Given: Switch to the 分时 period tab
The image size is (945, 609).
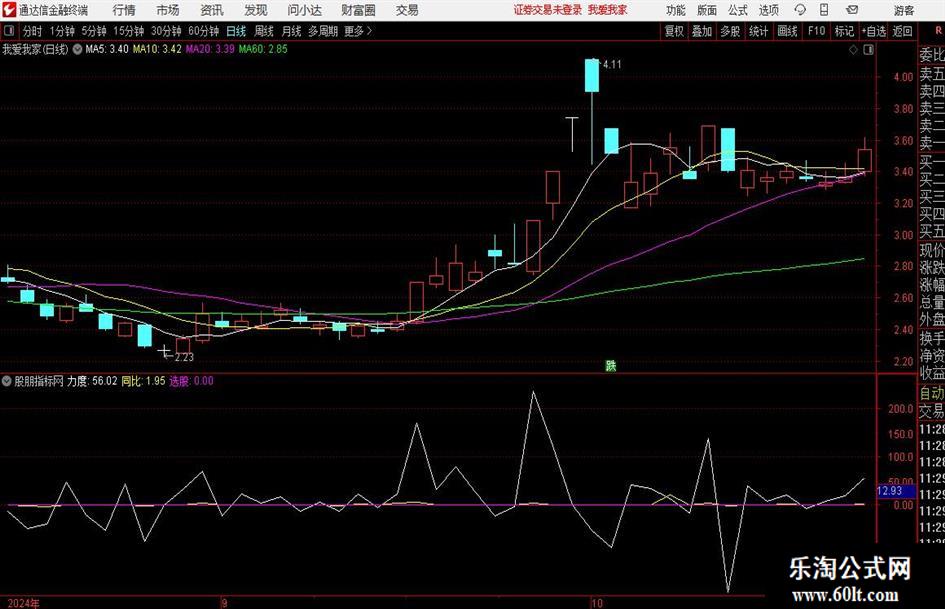Looking at the screenshot, I should [x=33, y=31].
